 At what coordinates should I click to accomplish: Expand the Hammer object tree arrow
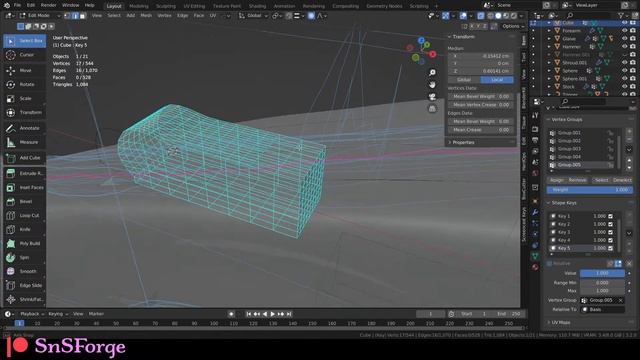(549, 47)
